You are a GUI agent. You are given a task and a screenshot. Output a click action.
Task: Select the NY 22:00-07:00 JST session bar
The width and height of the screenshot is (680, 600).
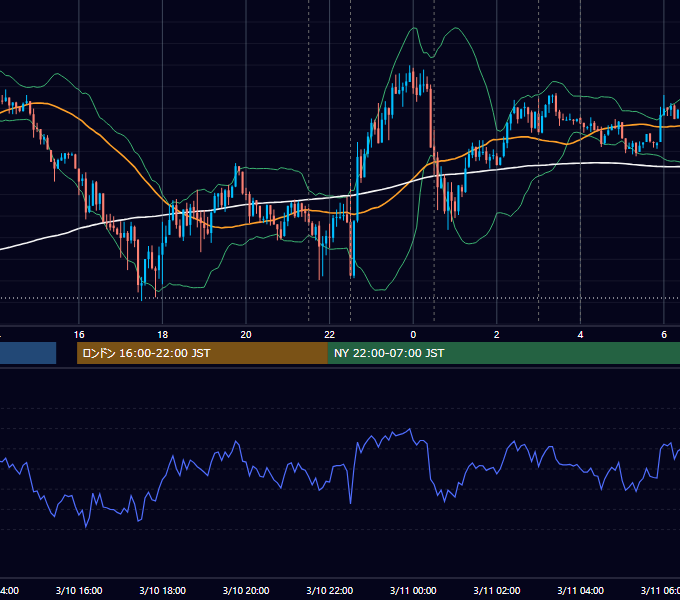tap(504, 353)
